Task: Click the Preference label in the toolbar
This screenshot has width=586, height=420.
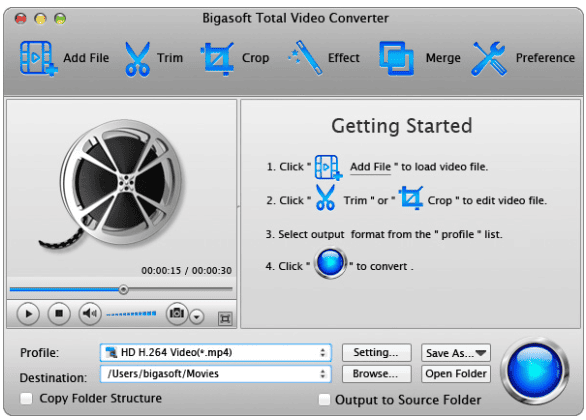Action: tap(545, 58)
